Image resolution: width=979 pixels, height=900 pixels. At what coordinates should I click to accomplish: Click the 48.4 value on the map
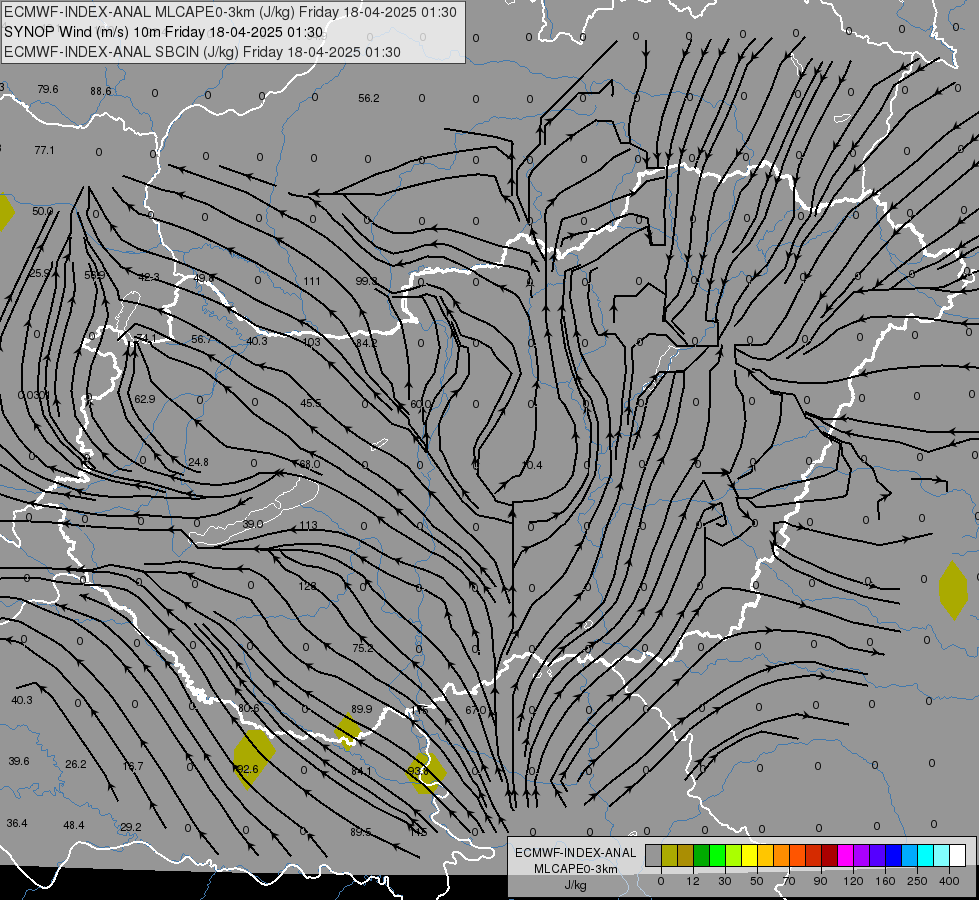click(74, 825)
